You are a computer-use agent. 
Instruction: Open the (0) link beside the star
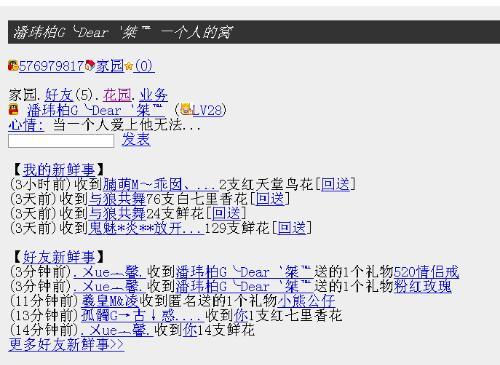click(144, 66)
